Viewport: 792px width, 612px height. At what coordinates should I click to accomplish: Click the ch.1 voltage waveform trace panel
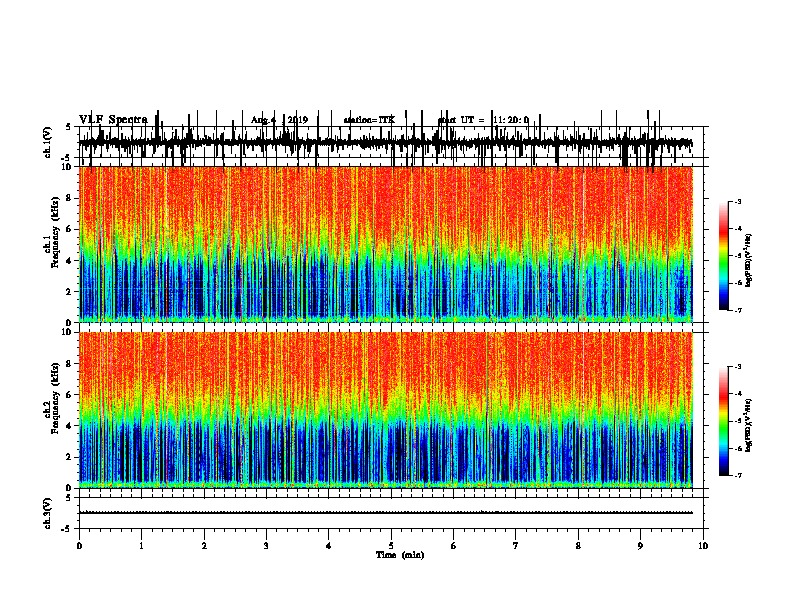tap(391, 142)
